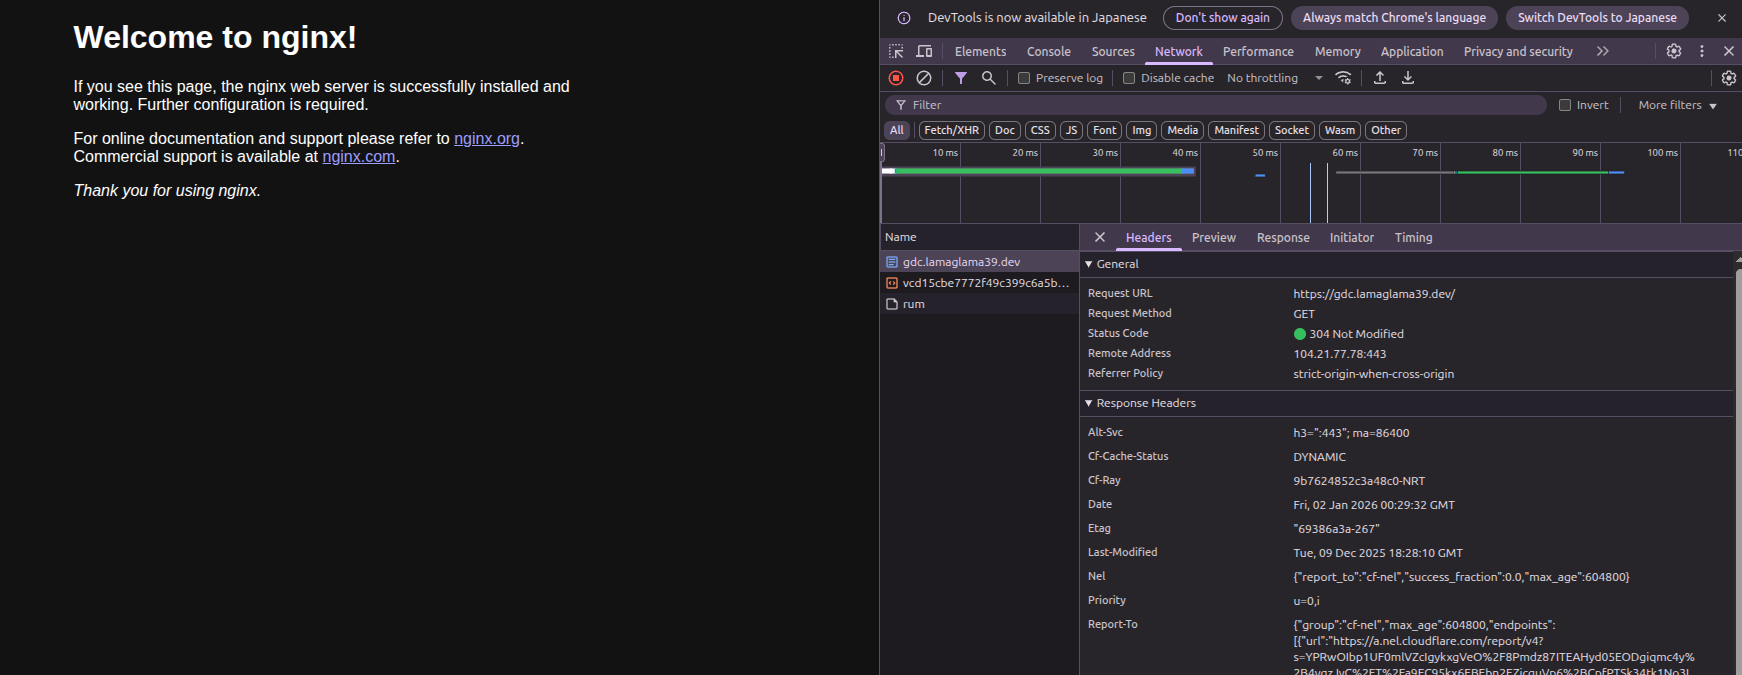
Task: Click the info icon in notification bar
Action: tap(904, 18)
